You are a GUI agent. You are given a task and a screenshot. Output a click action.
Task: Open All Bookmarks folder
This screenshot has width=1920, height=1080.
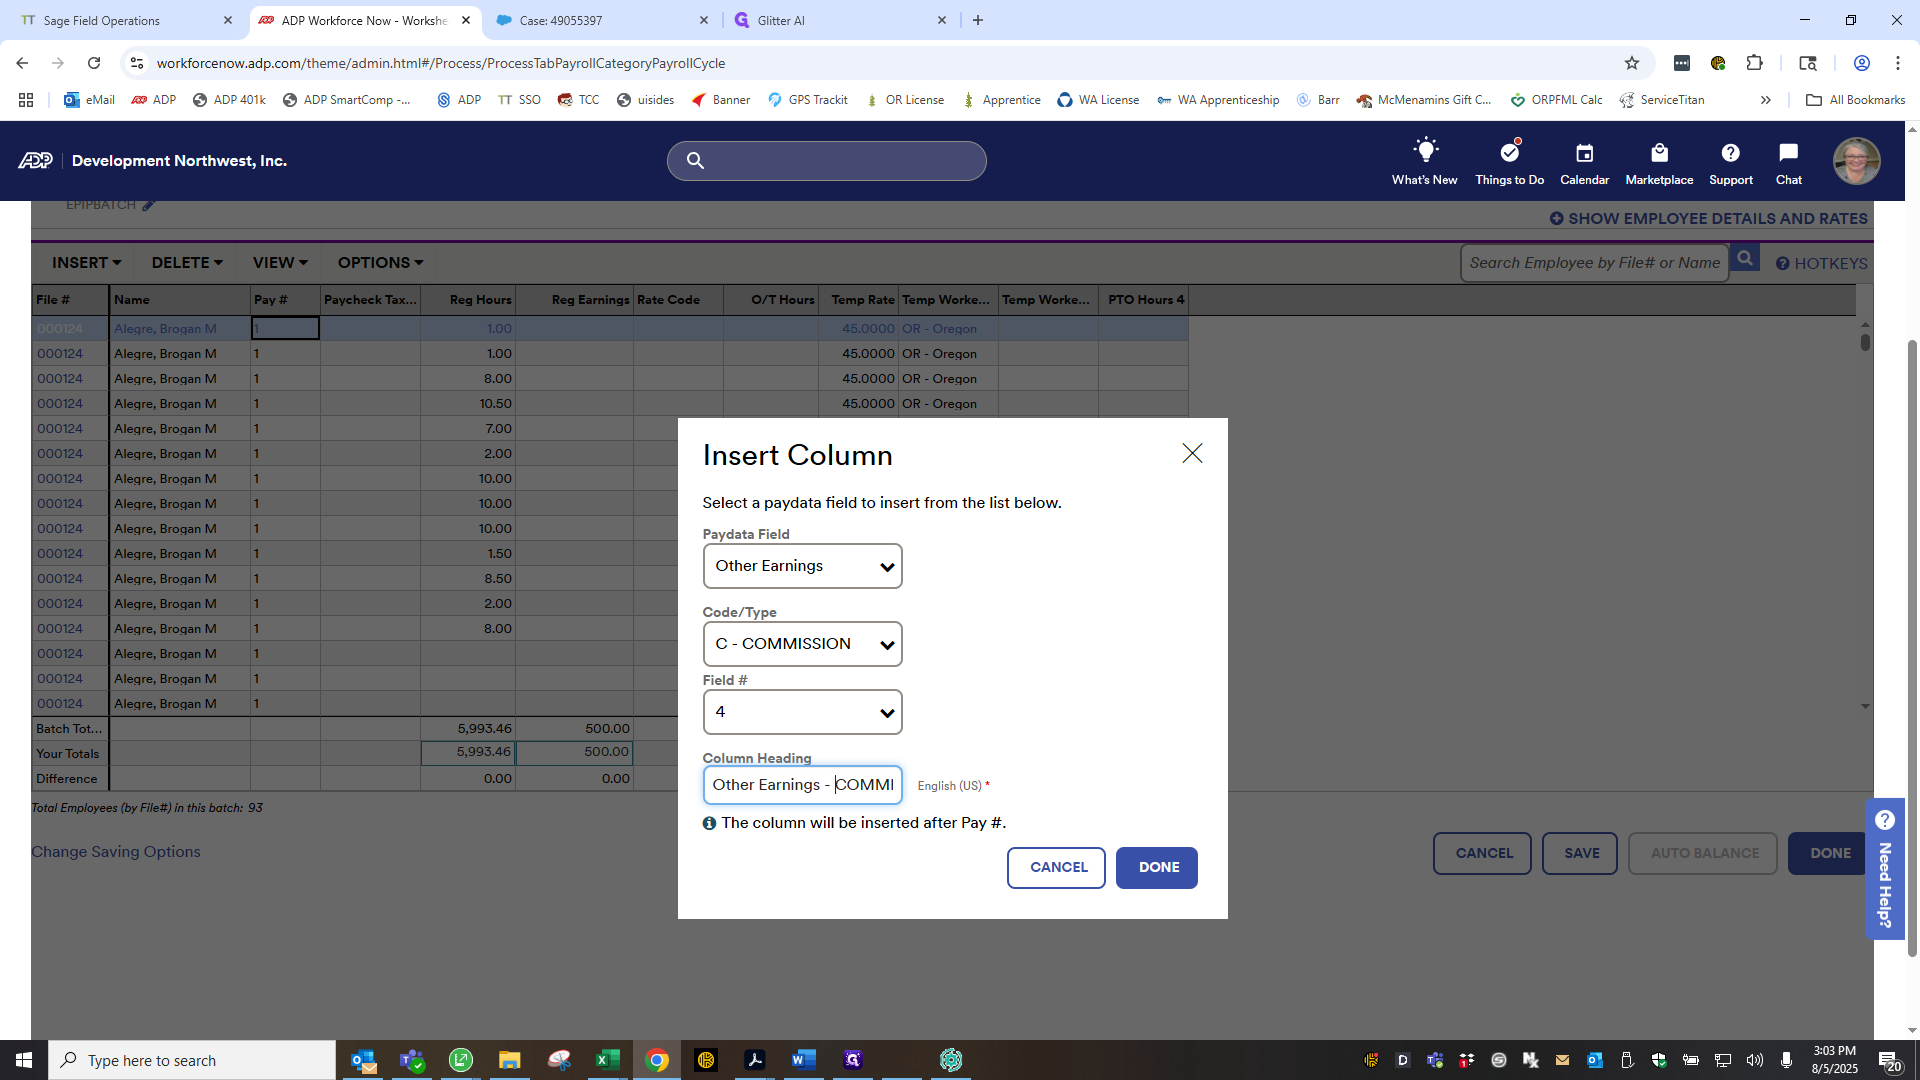click(1856, 100)
